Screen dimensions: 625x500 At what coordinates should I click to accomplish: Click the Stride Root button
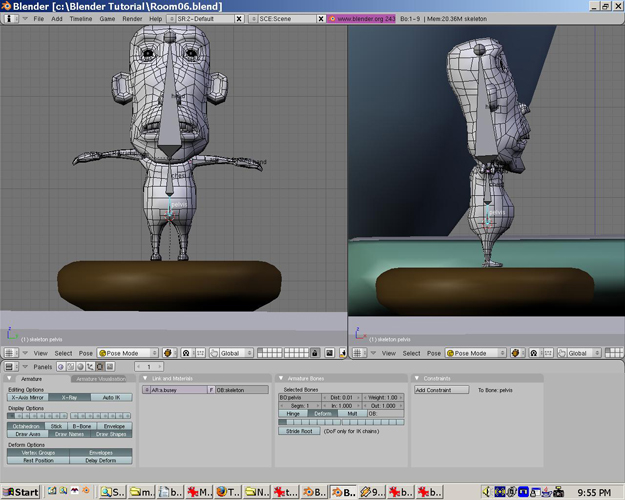coord(299,431)
